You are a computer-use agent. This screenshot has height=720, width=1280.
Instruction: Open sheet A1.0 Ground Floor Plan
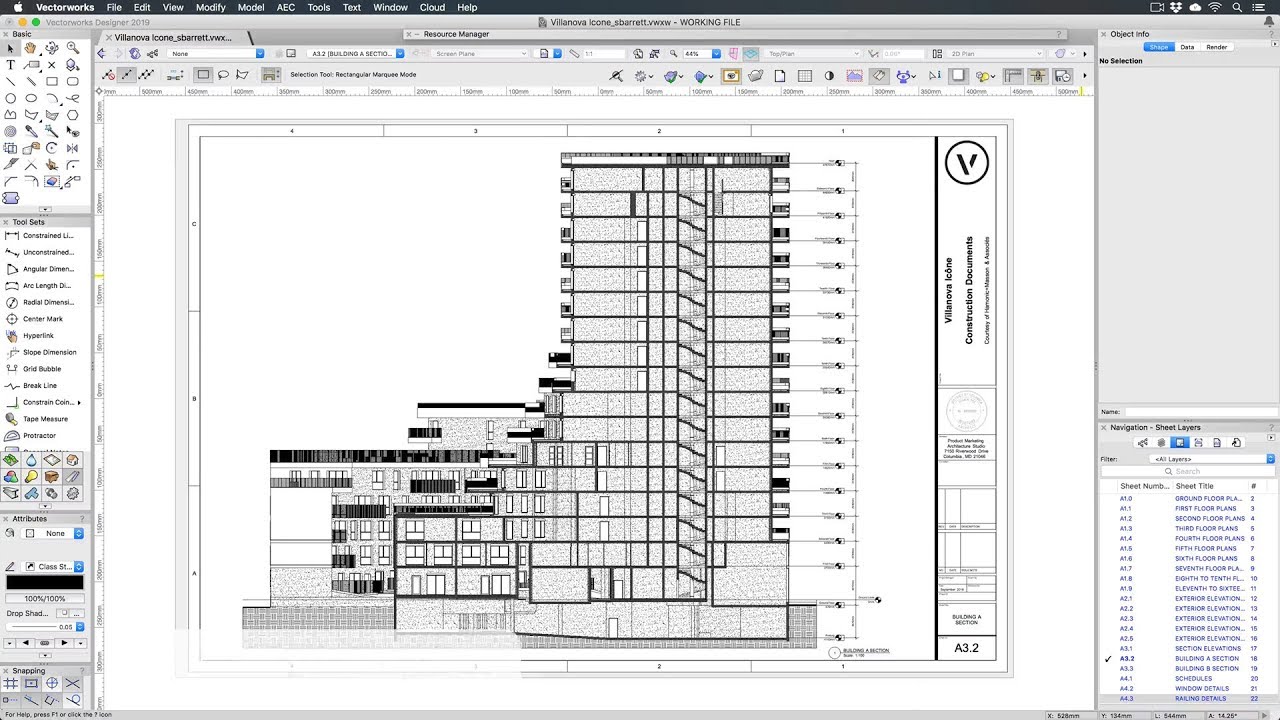pyautogui.click(x=1187, y=498)
